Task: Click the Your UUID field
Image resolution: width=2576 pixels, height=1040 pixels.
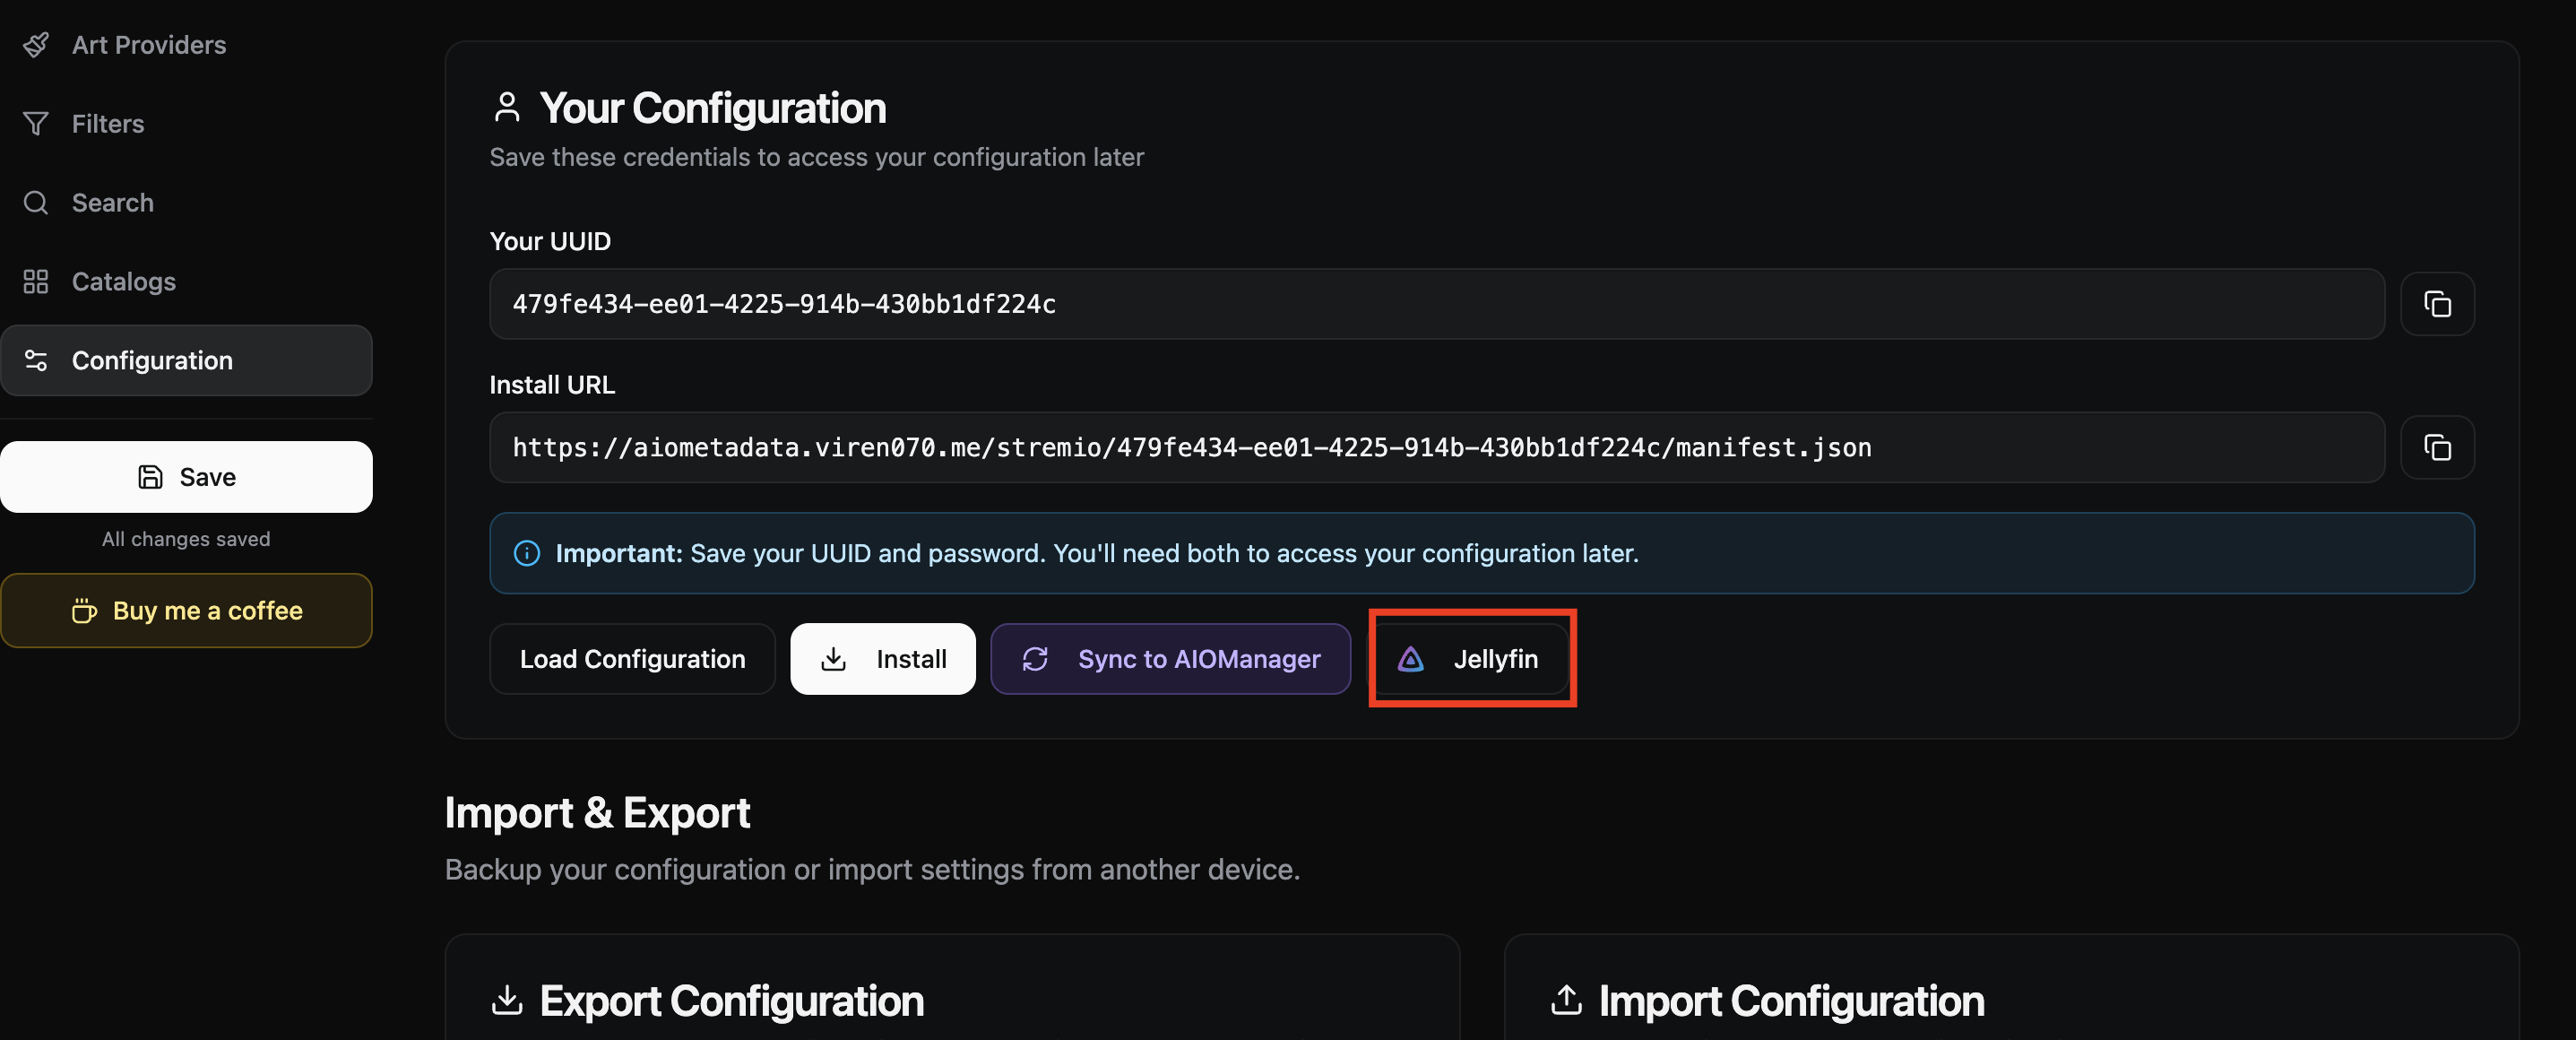Action: (x=1436, y=304)
